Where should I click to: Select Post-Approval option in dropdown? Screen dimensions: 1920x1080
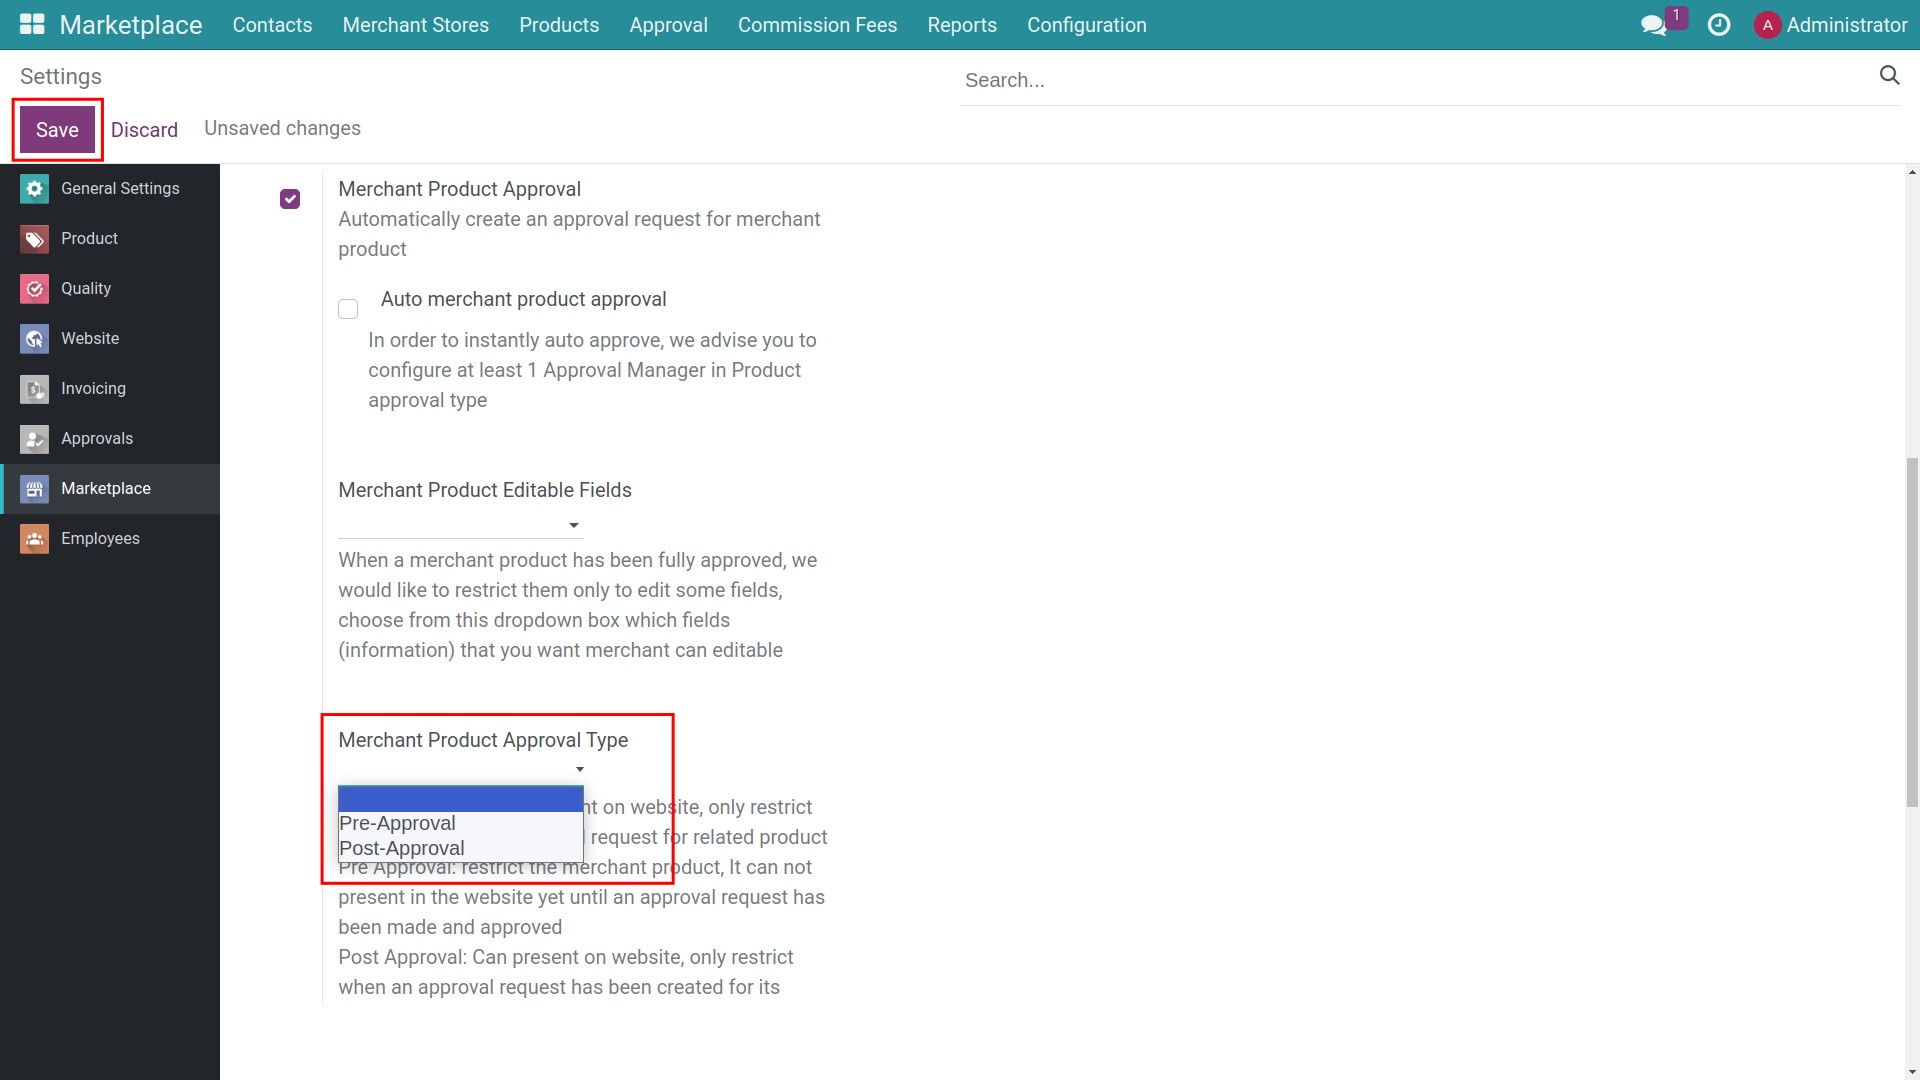tap(460, 848)
